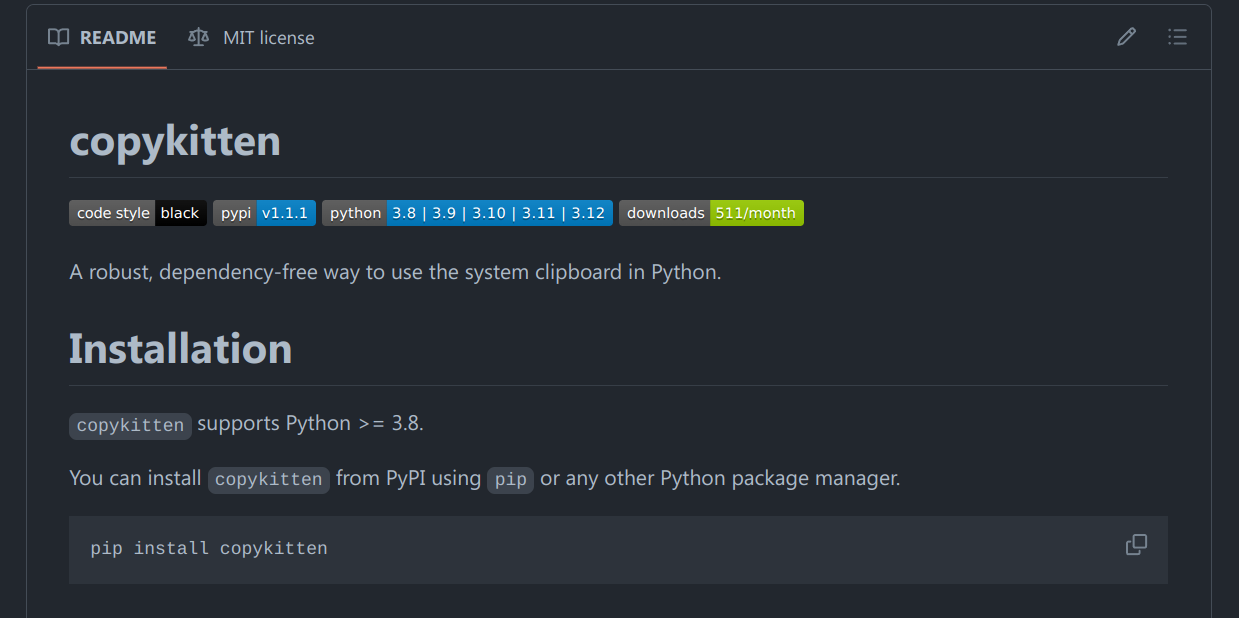Click the book icon beside README

point(59,38)
